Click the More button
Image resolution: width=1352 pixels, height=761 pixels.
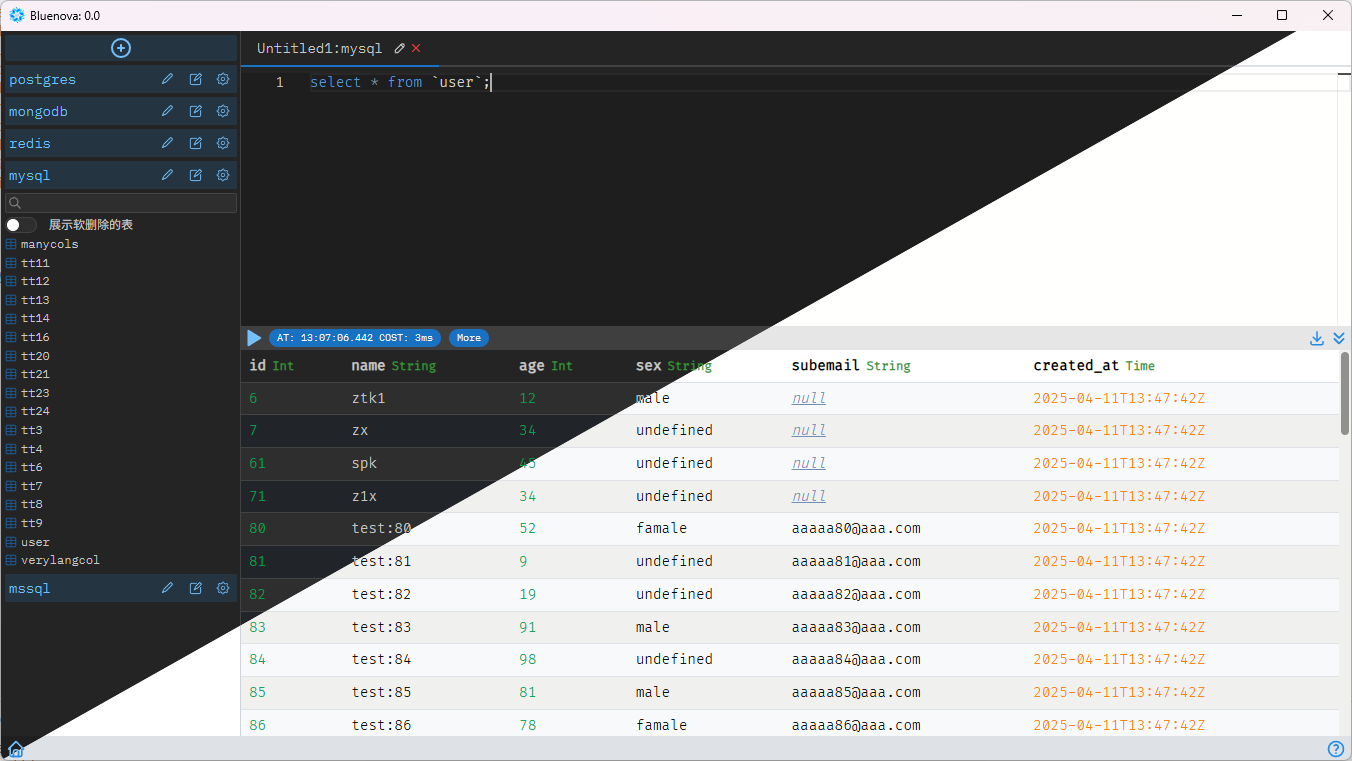click(x=469, y=338)
